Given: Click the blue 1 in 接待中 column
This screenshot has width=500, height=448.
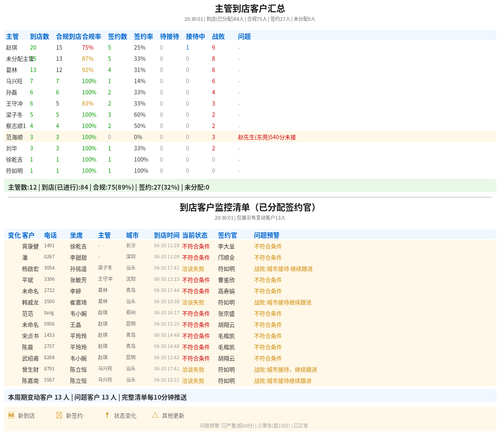Looking at the screenshot, I should [187, 48].
